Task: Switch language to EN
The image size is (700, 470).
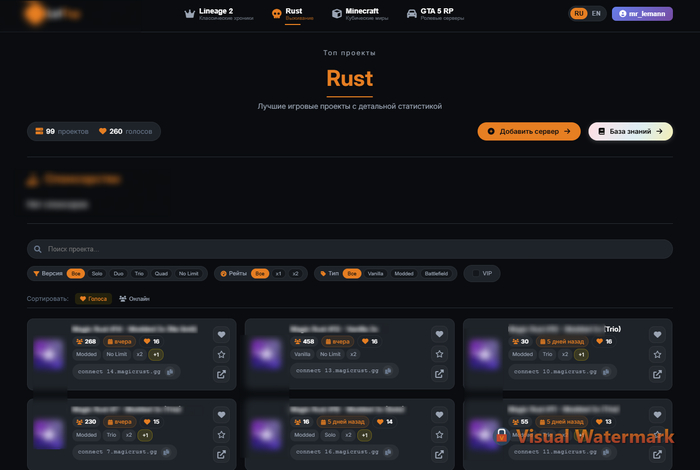Action: pos(596,13)
